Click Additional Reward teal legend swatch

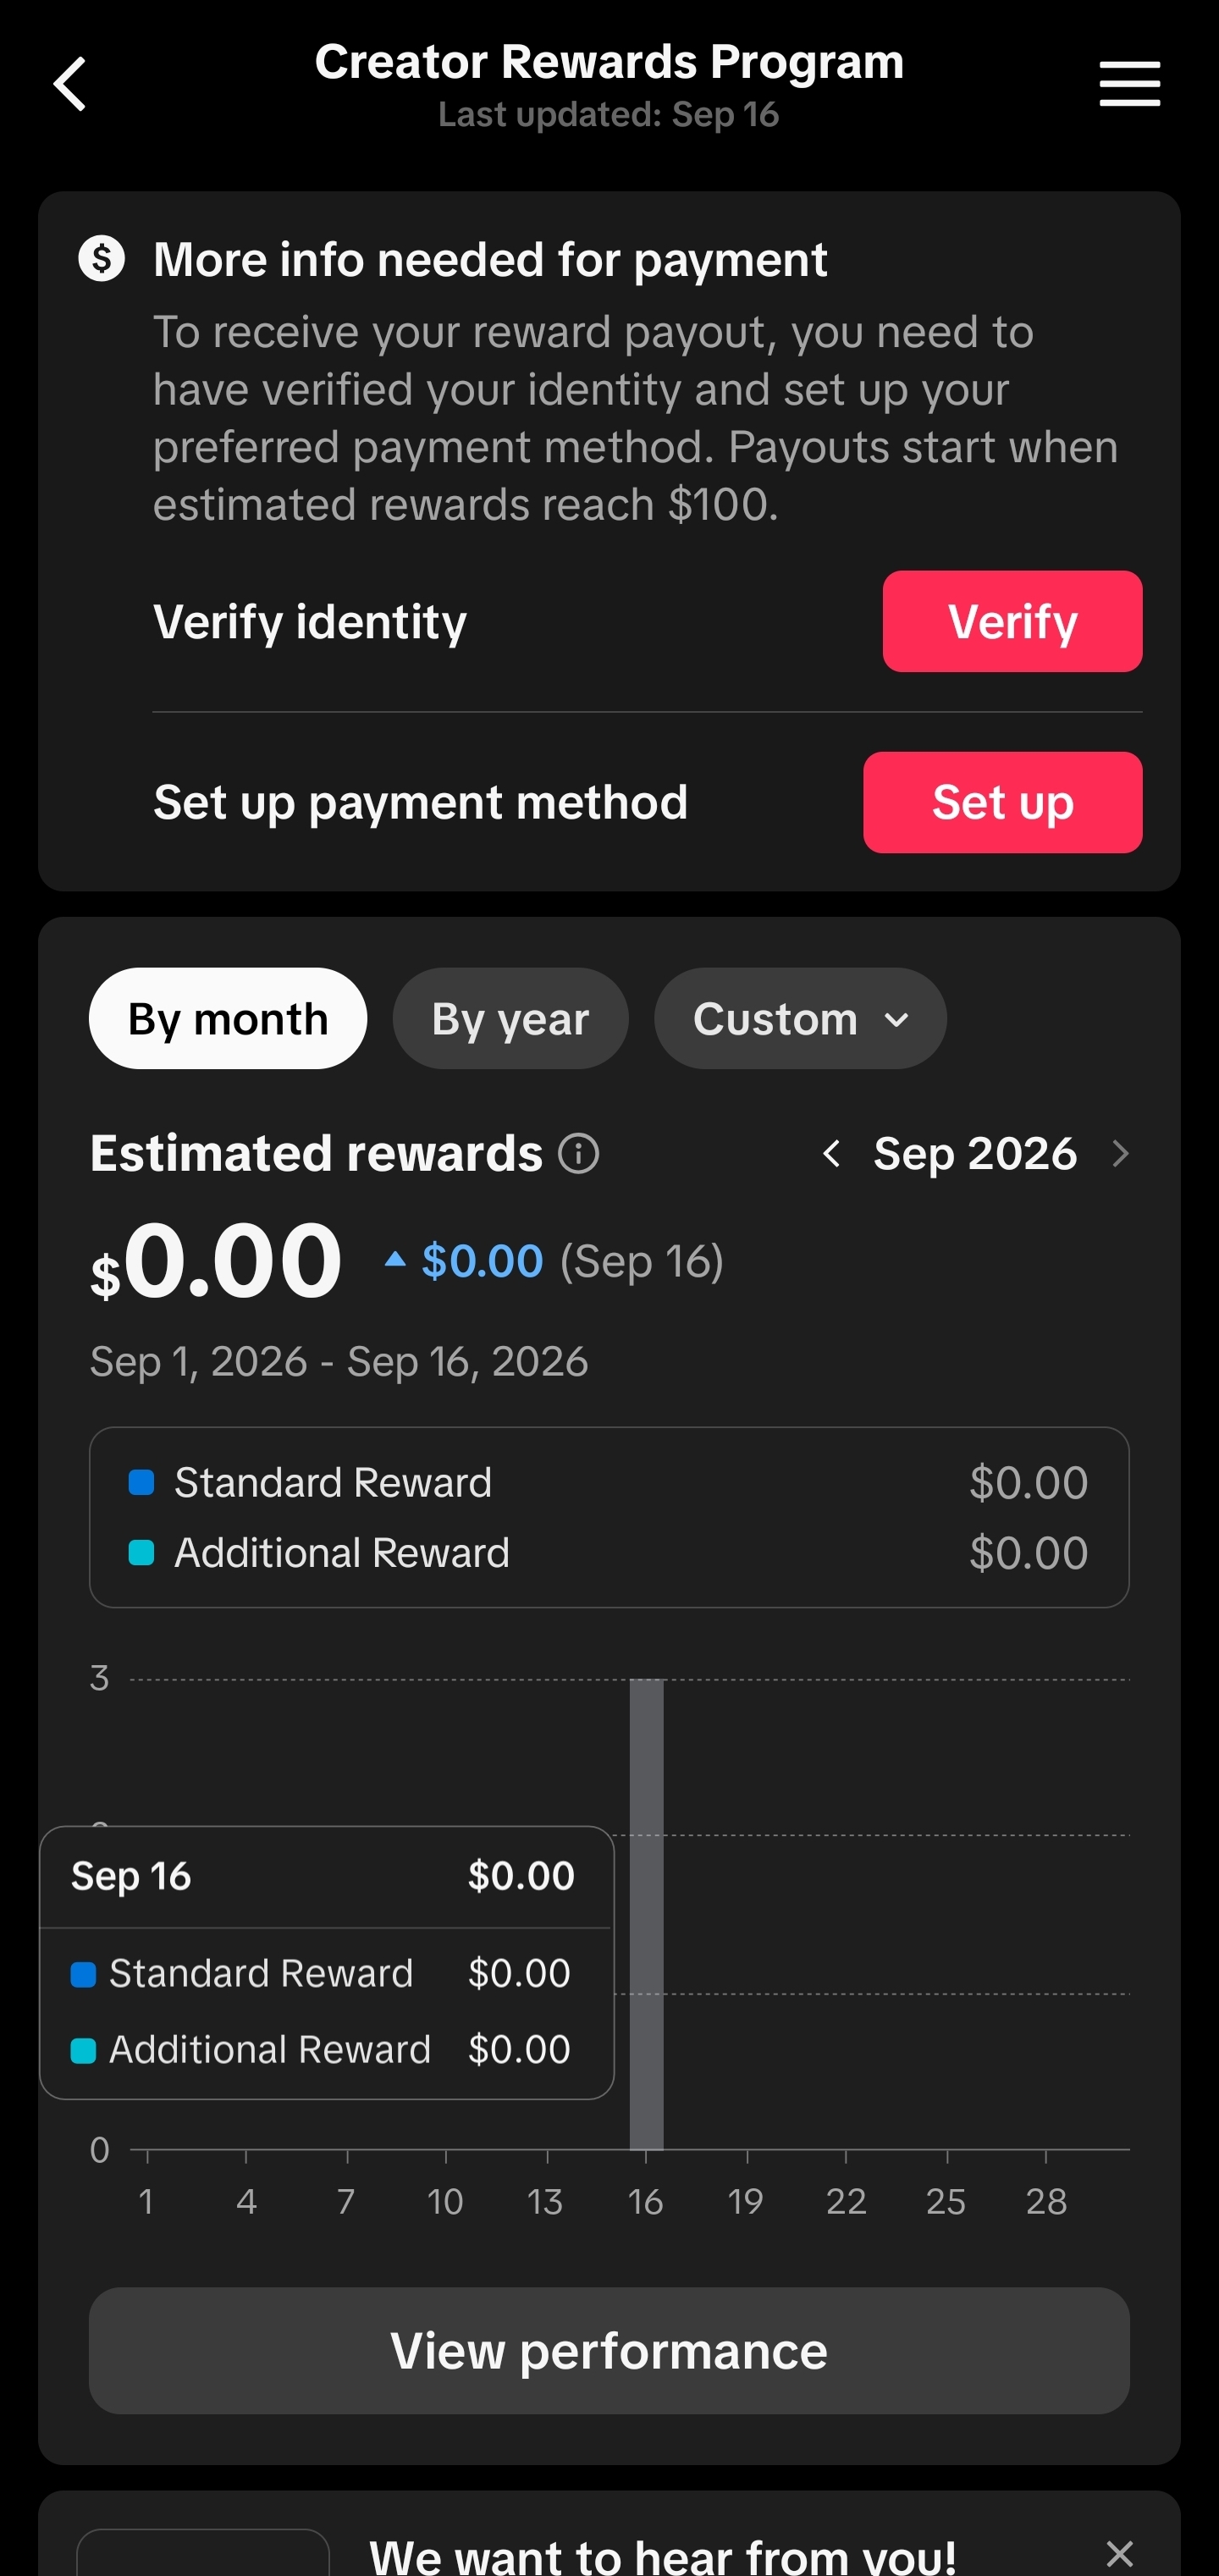click(x=141, y=1553)
